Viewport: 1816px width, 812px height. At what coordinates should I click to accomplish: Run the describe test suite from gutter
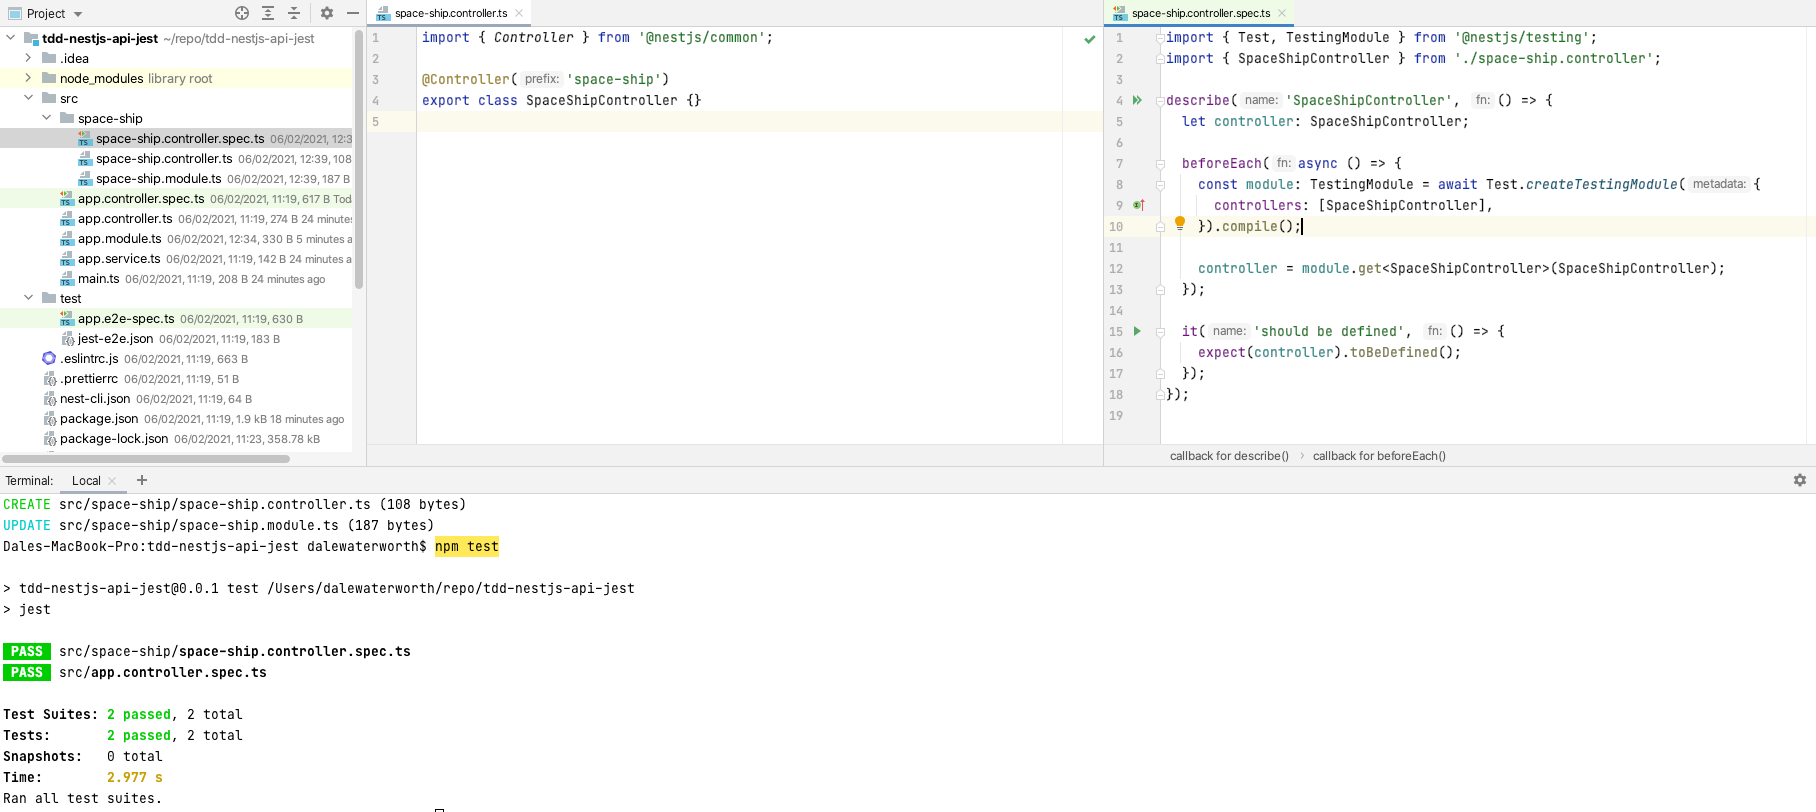[x=1137, y=100]
